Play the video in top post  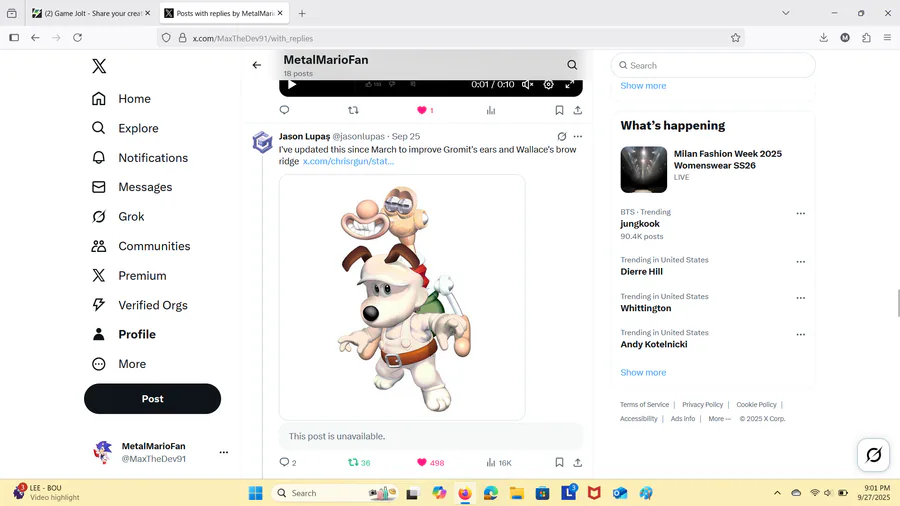pyautogui.click(x=292, y=85)
